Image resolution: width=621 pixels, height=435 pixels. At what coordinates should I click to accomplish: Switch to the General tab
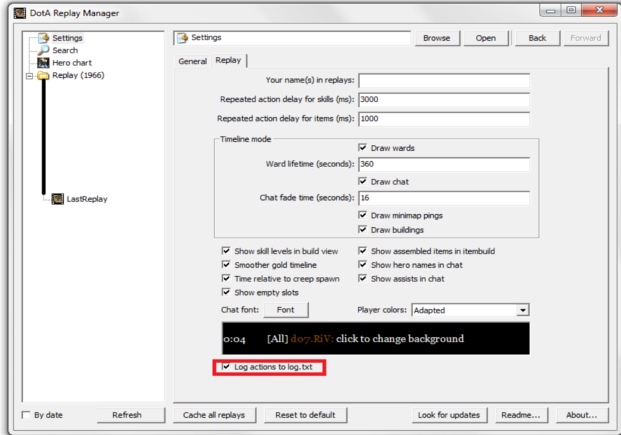(192, 61)
